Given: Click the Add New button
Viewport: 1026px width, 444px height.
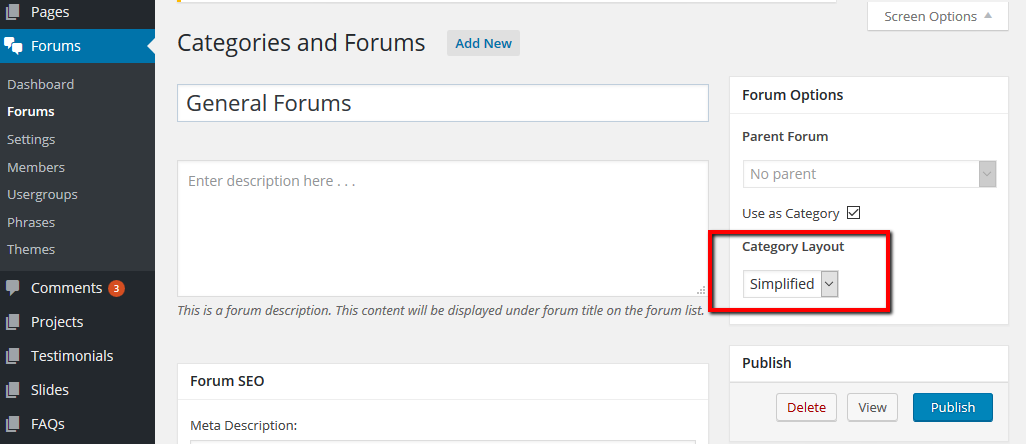Looking at the screenshot, I should [x=483, y=43].
